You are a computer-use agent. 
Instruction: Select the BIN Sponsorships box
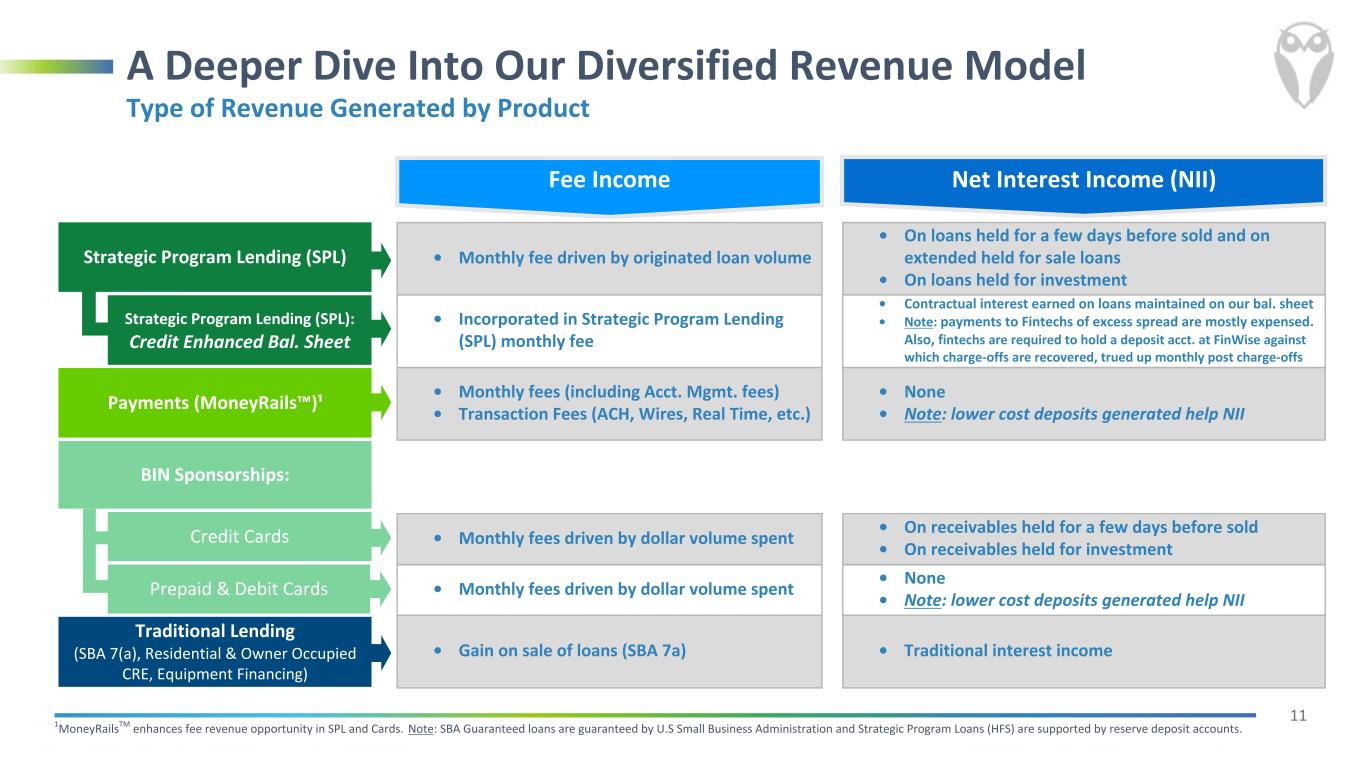coord(215,474)
